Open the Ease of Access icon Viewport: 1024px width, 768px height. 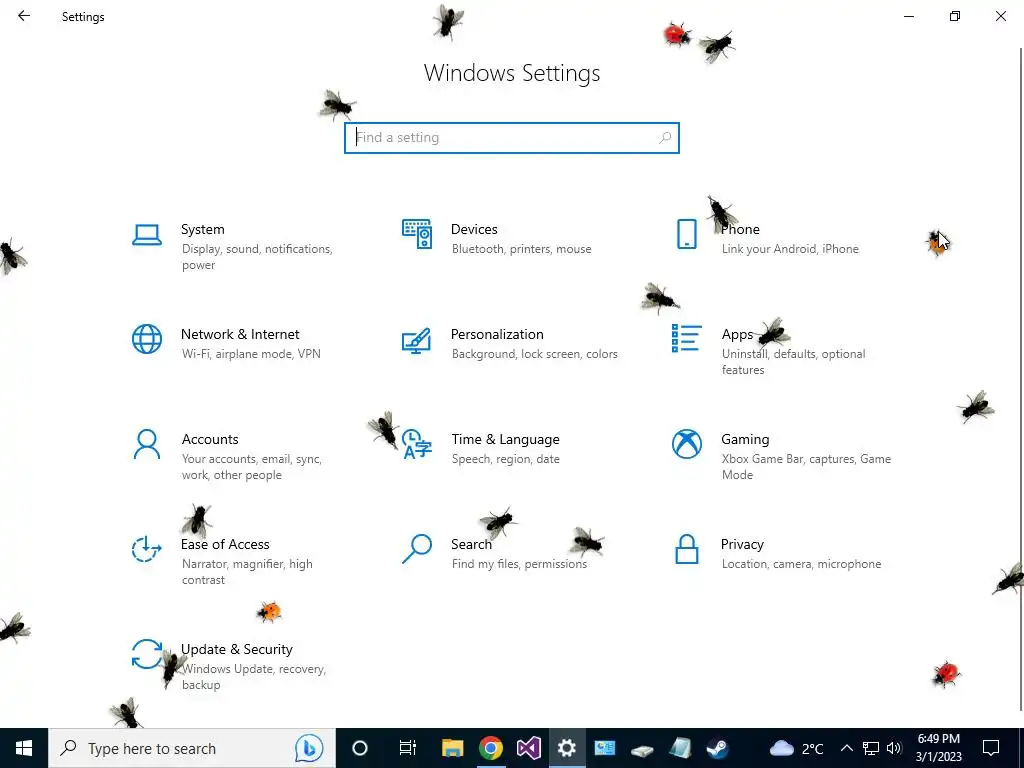point(146,549)
